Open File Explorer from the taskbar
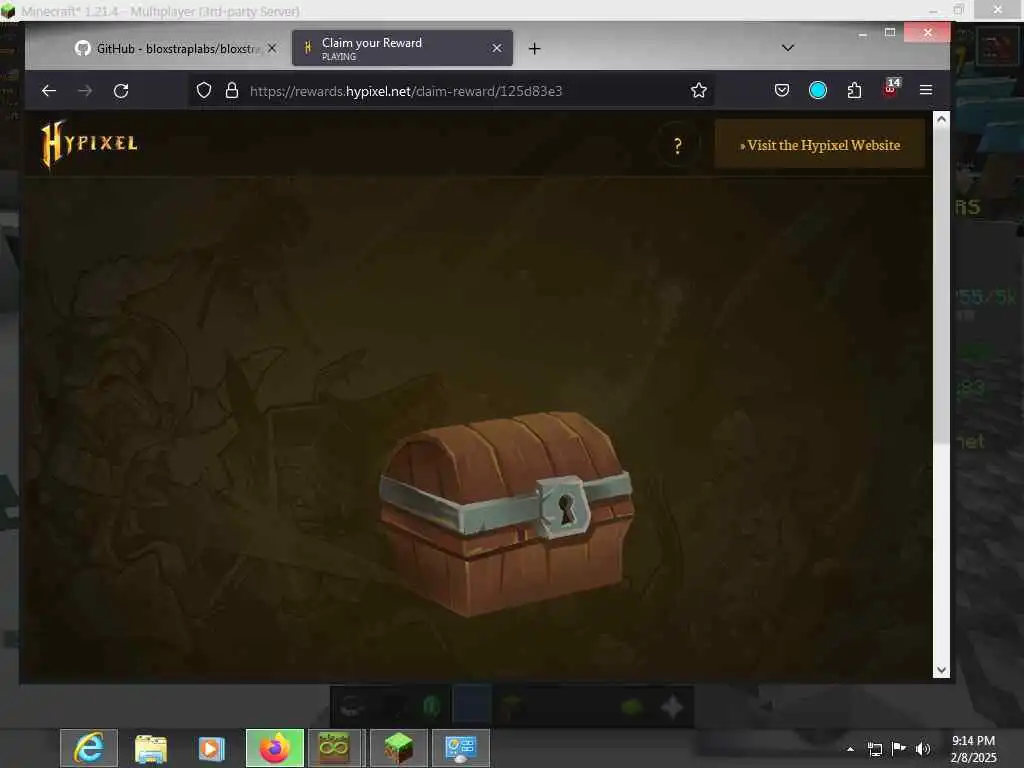This screenshot has height=768, width=1024. point(150,748)
